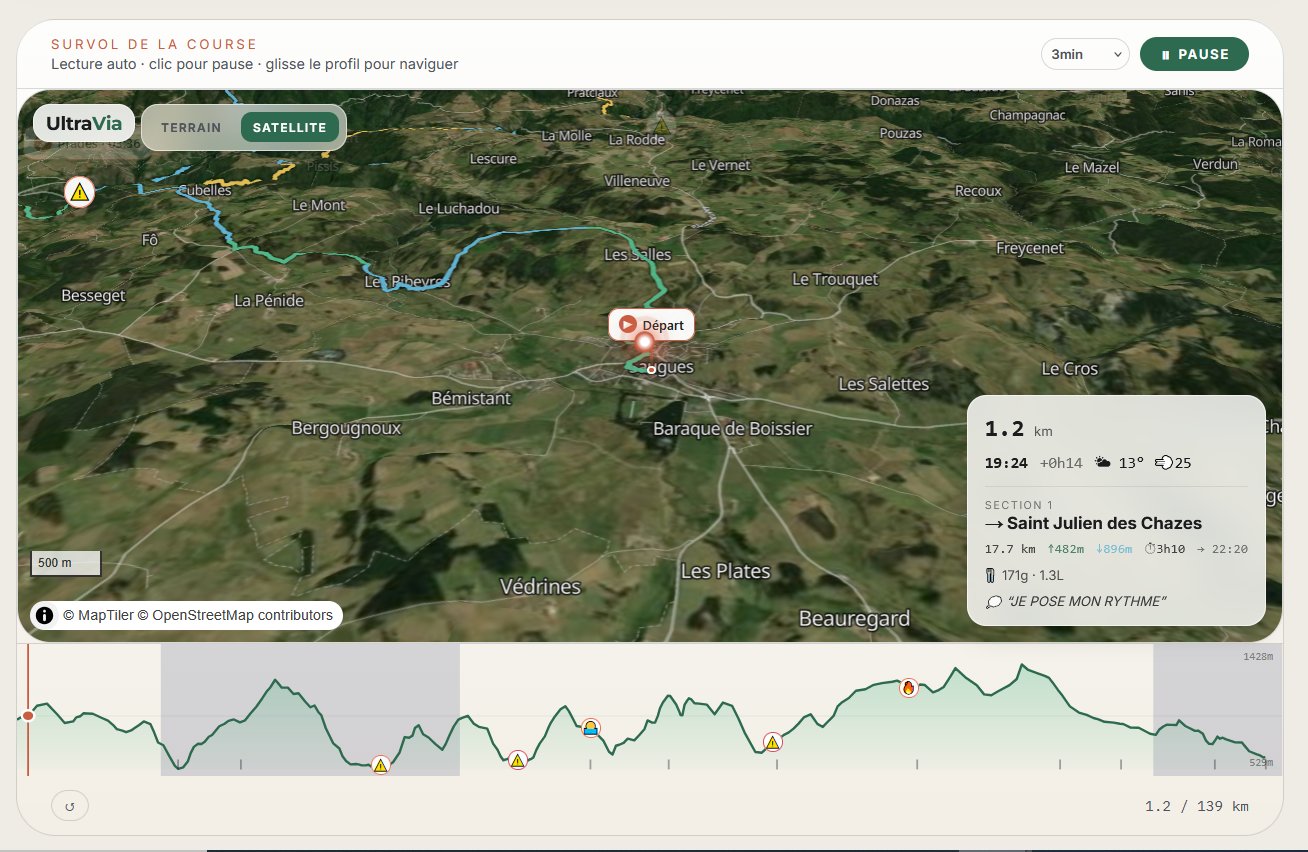Click the Recoux map label
The width and height of the screenshot is (1308, 852).
978,191
